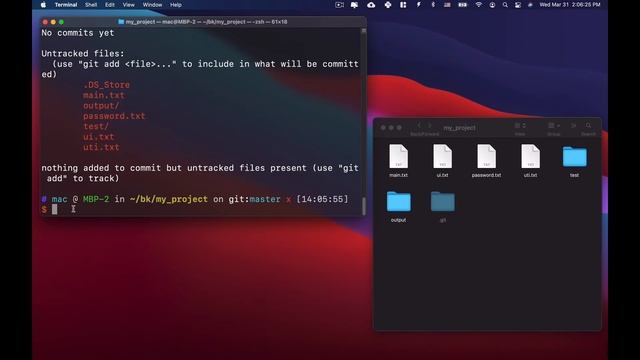Open the Finder Group dropdown
This screenshot has width=640, height=360.
[554, 126]
